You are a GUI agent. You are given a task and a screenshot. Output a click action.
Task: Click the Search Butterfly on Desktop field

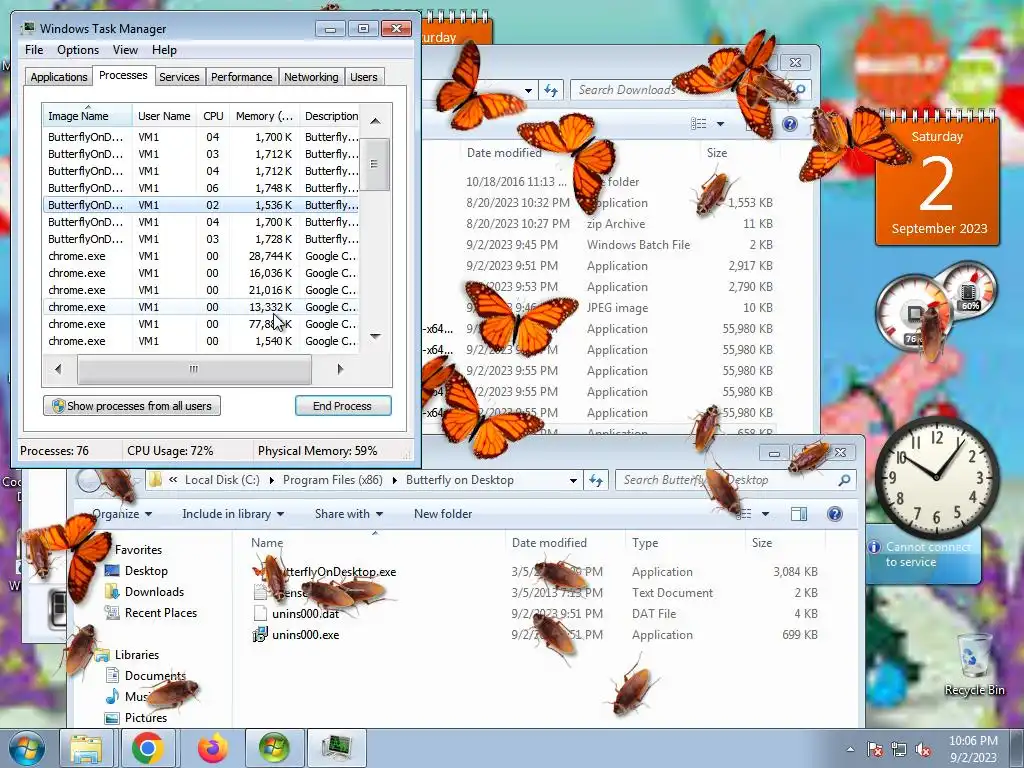pos(726,480)
